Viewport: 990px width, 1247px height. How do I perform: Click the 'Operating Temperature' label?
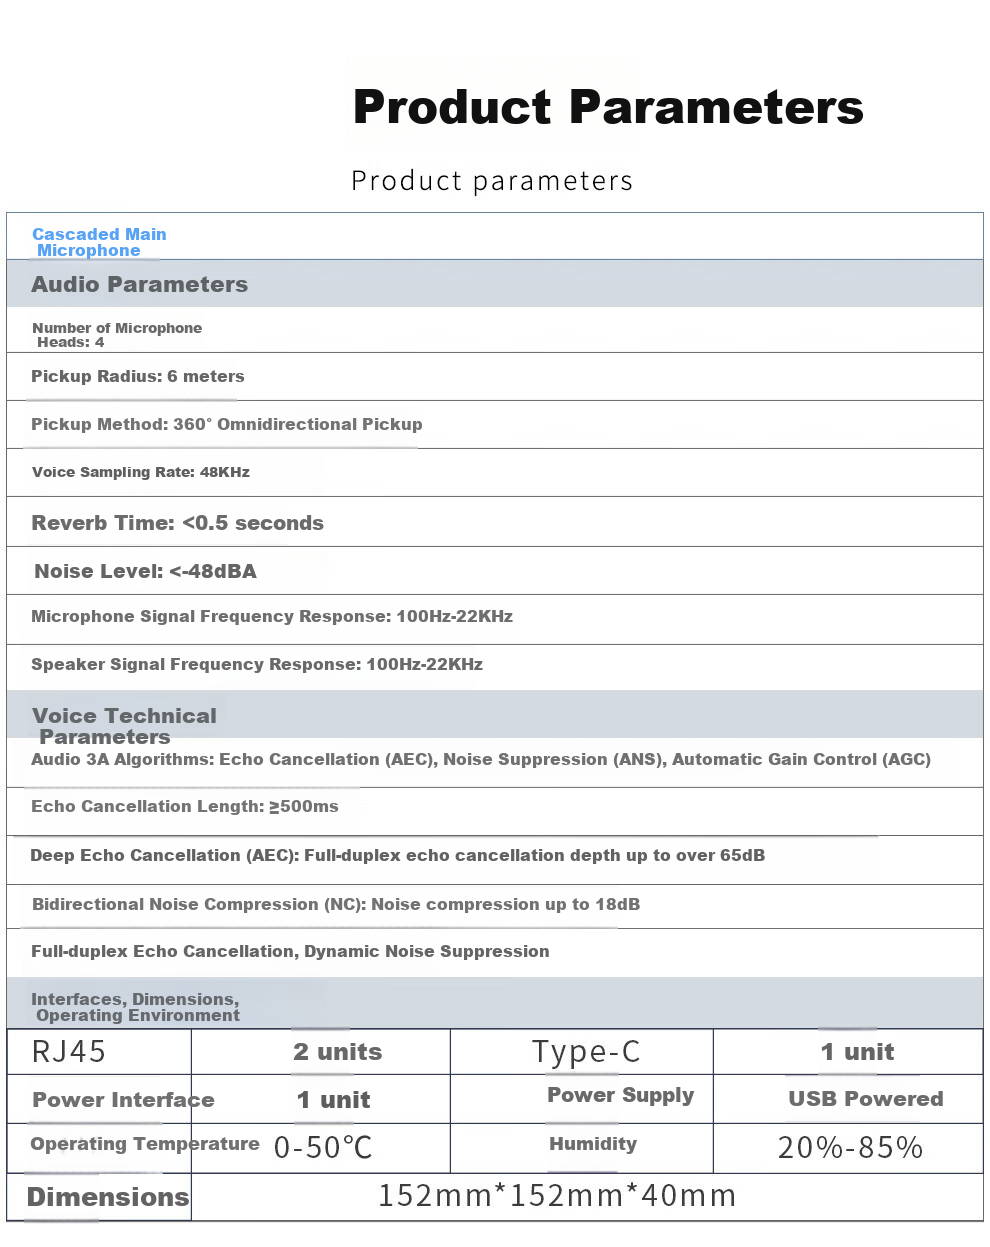click(145, 1144)
